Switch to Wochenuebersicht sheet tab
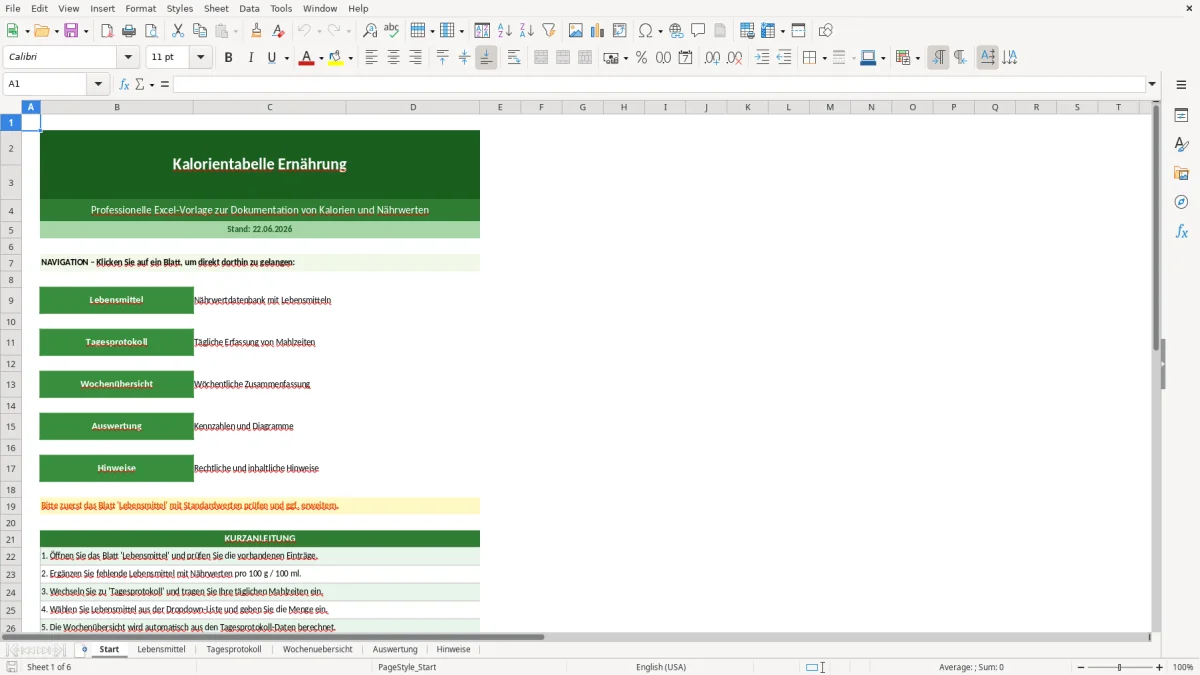 coord(317,649)
